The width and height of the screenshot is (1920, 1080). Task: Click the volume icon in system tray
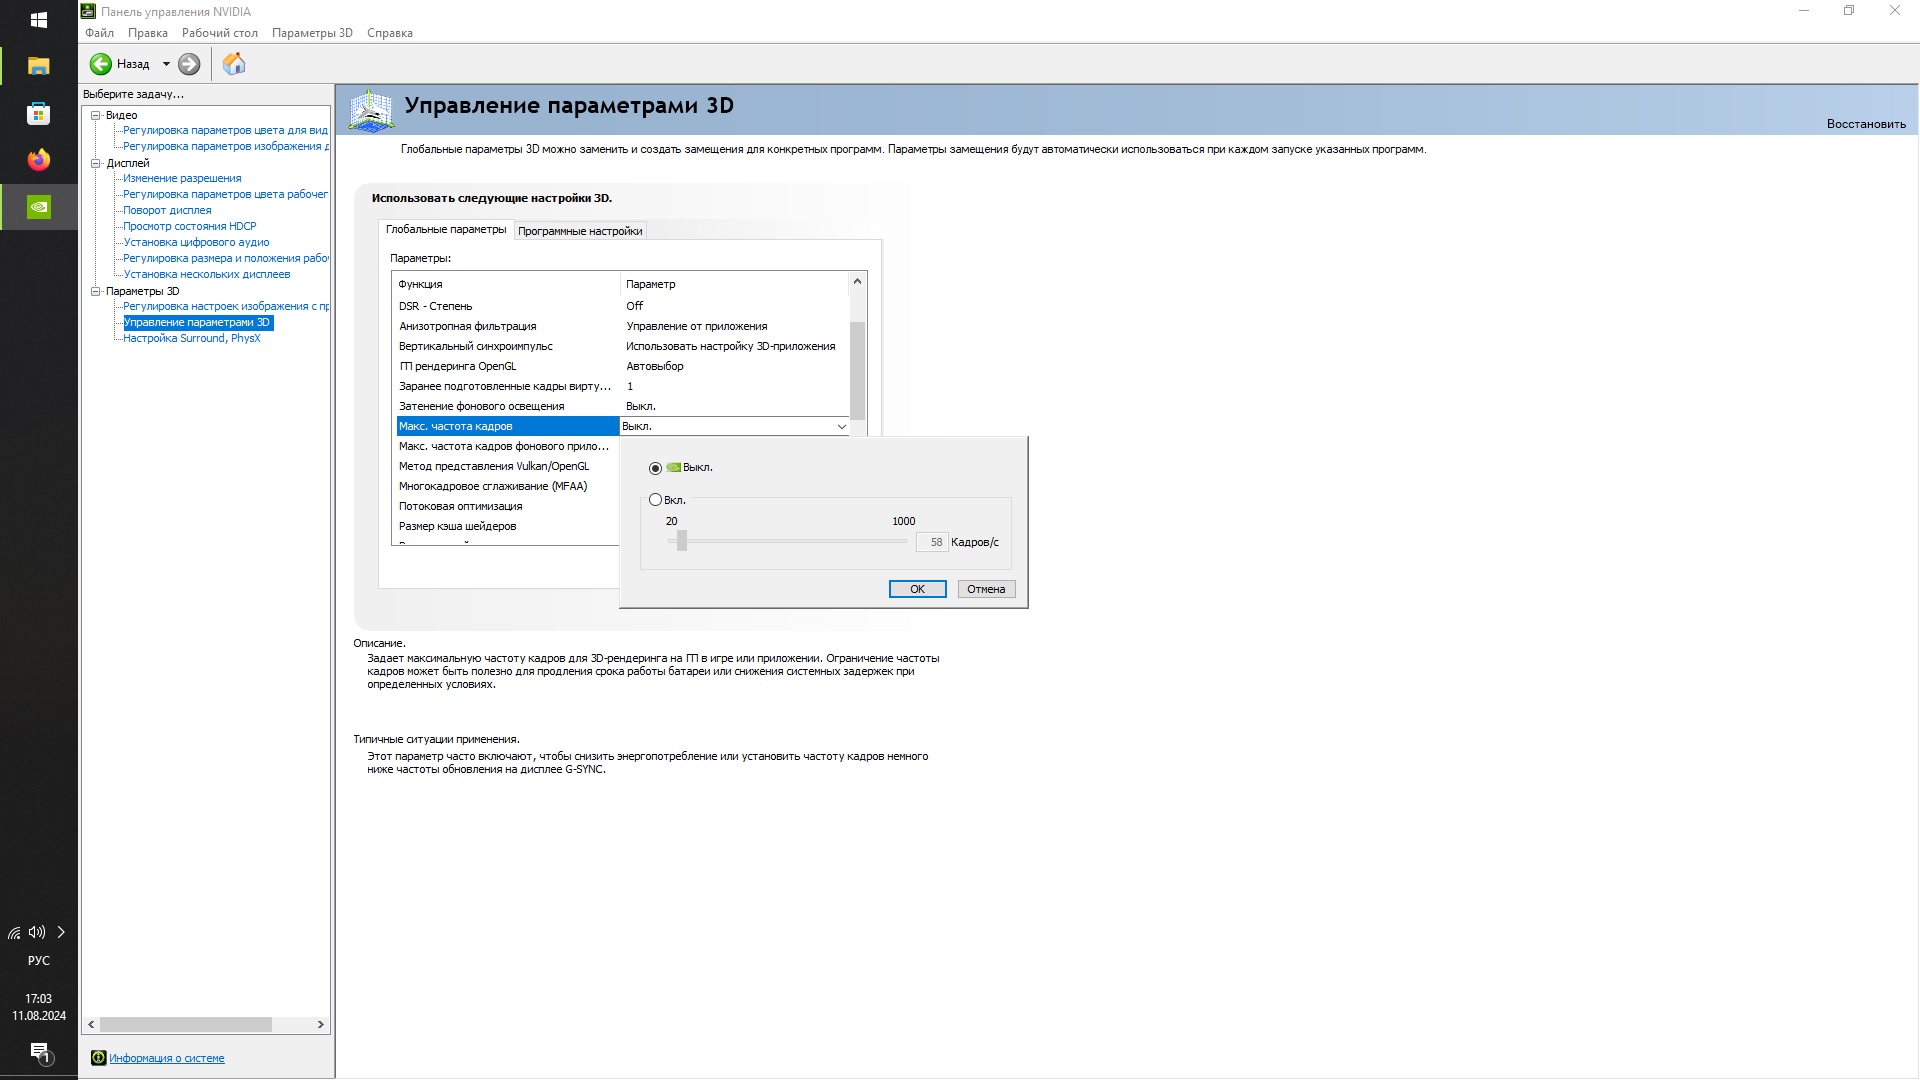click(37, 932)
